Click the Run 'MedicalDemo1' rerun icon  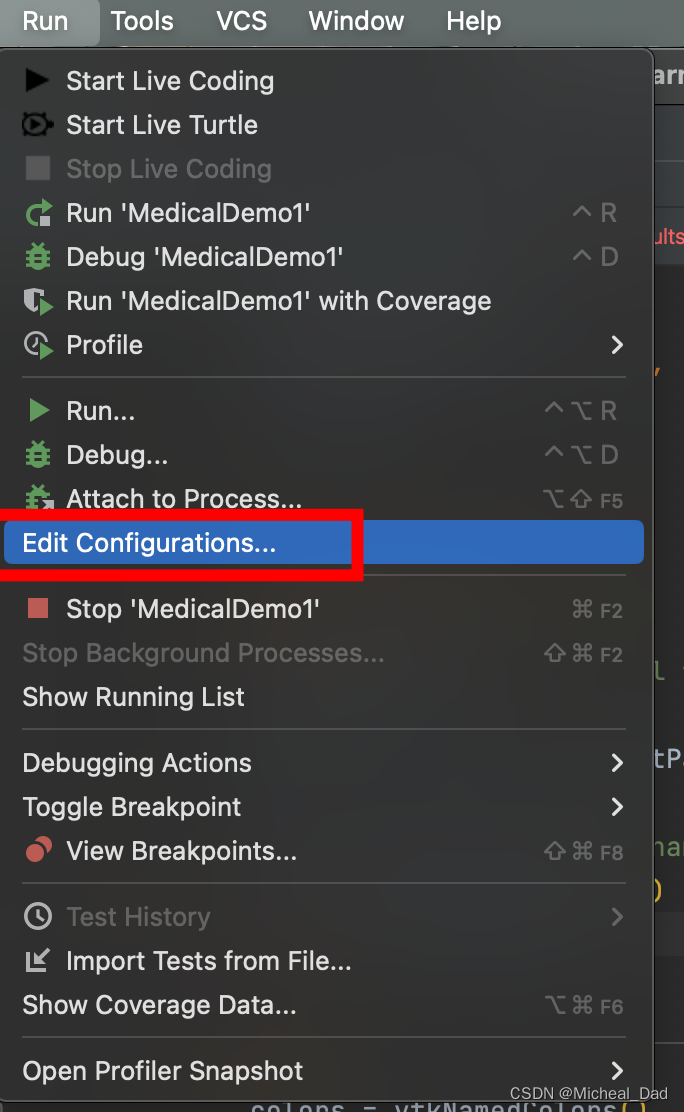[38, 213]
